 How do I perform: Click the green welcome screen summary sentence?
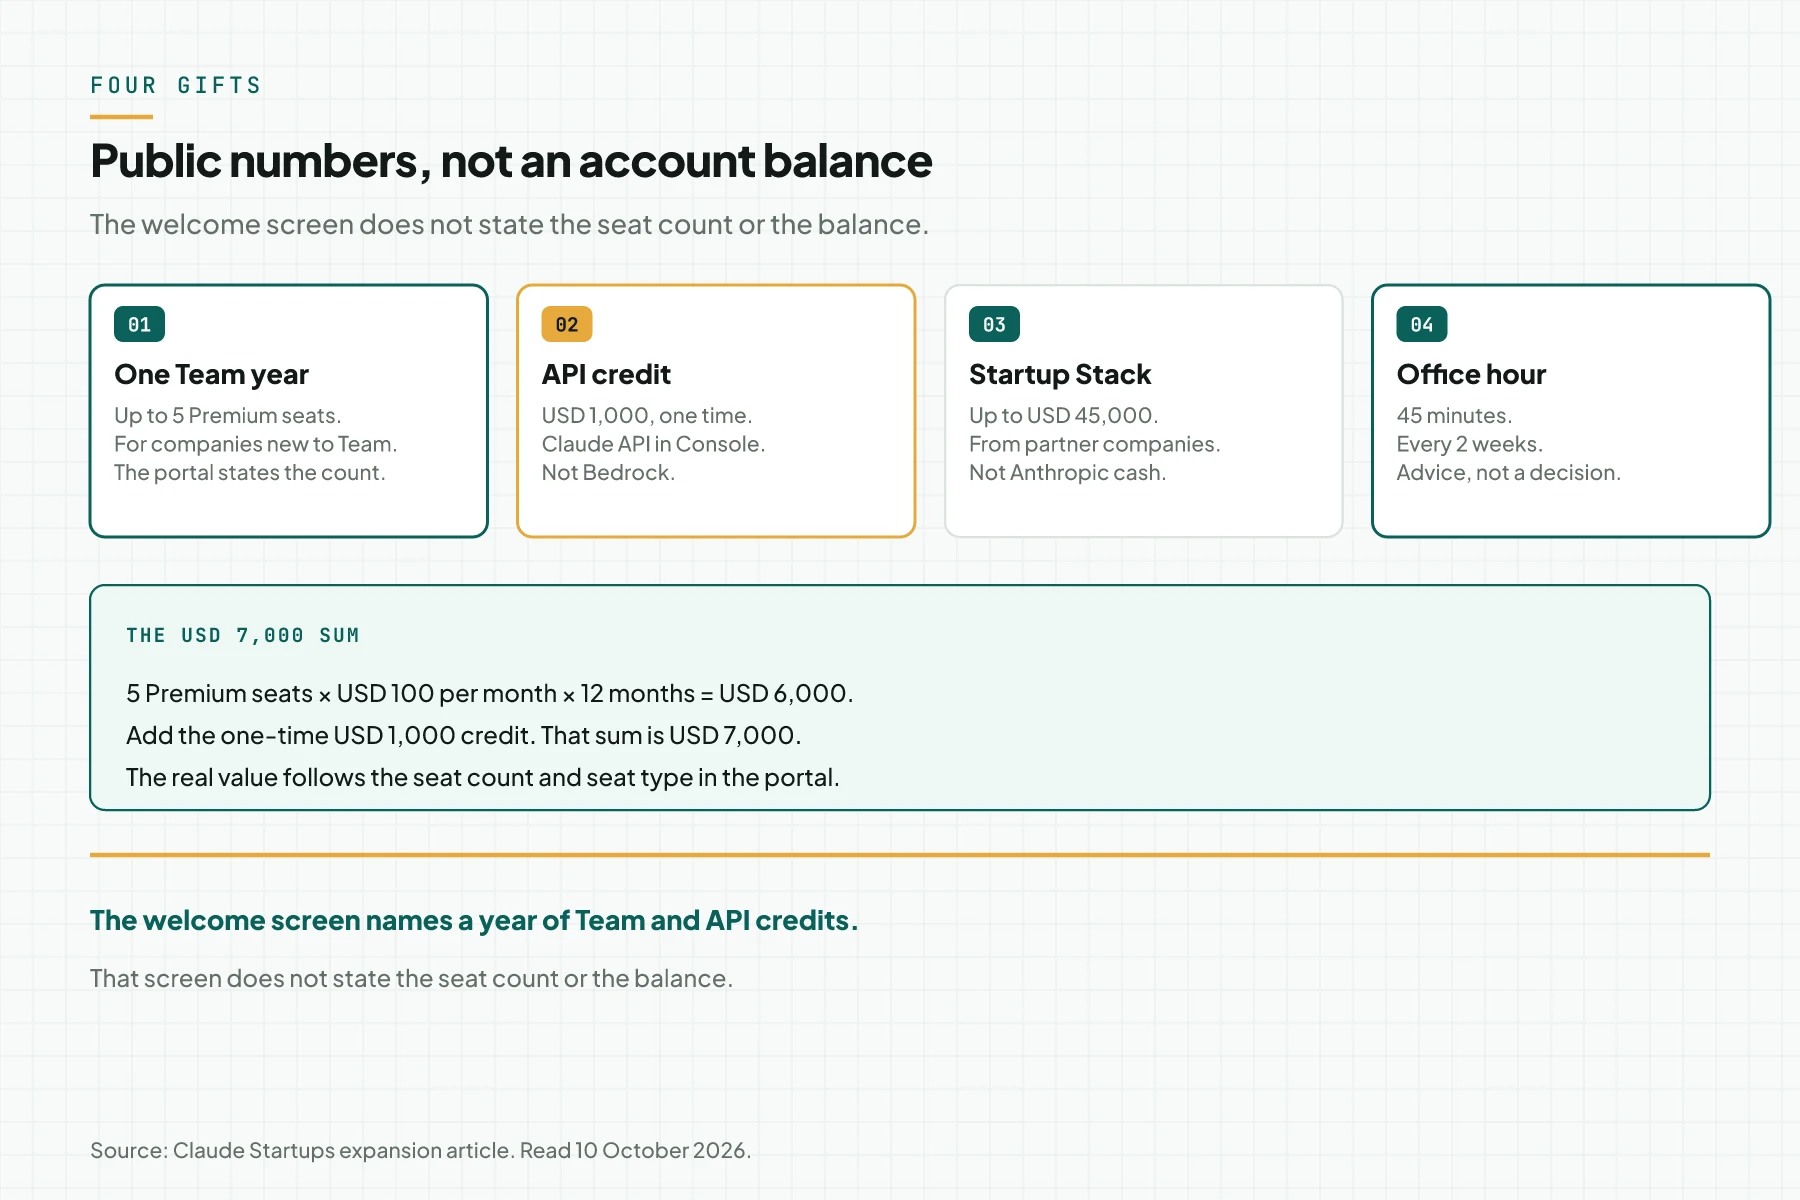click(474, 920)
